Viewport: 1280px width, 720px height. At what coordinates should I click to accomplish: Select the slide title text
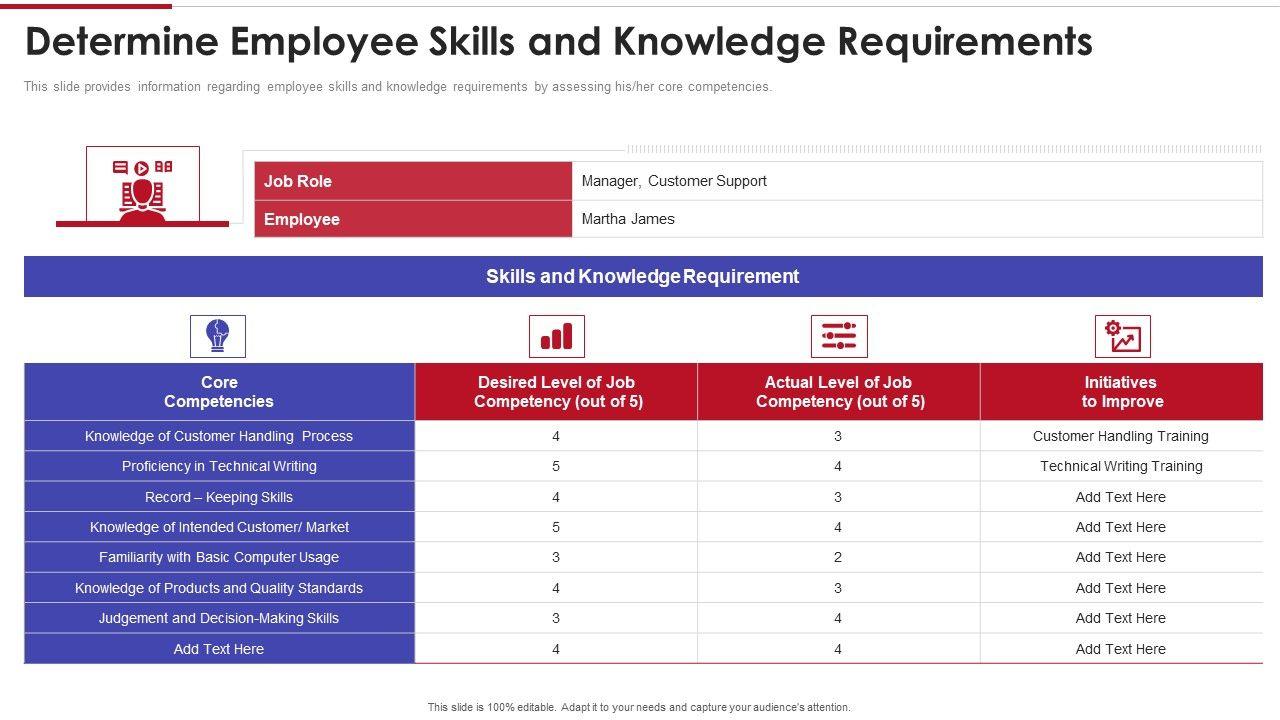point(558,42)
